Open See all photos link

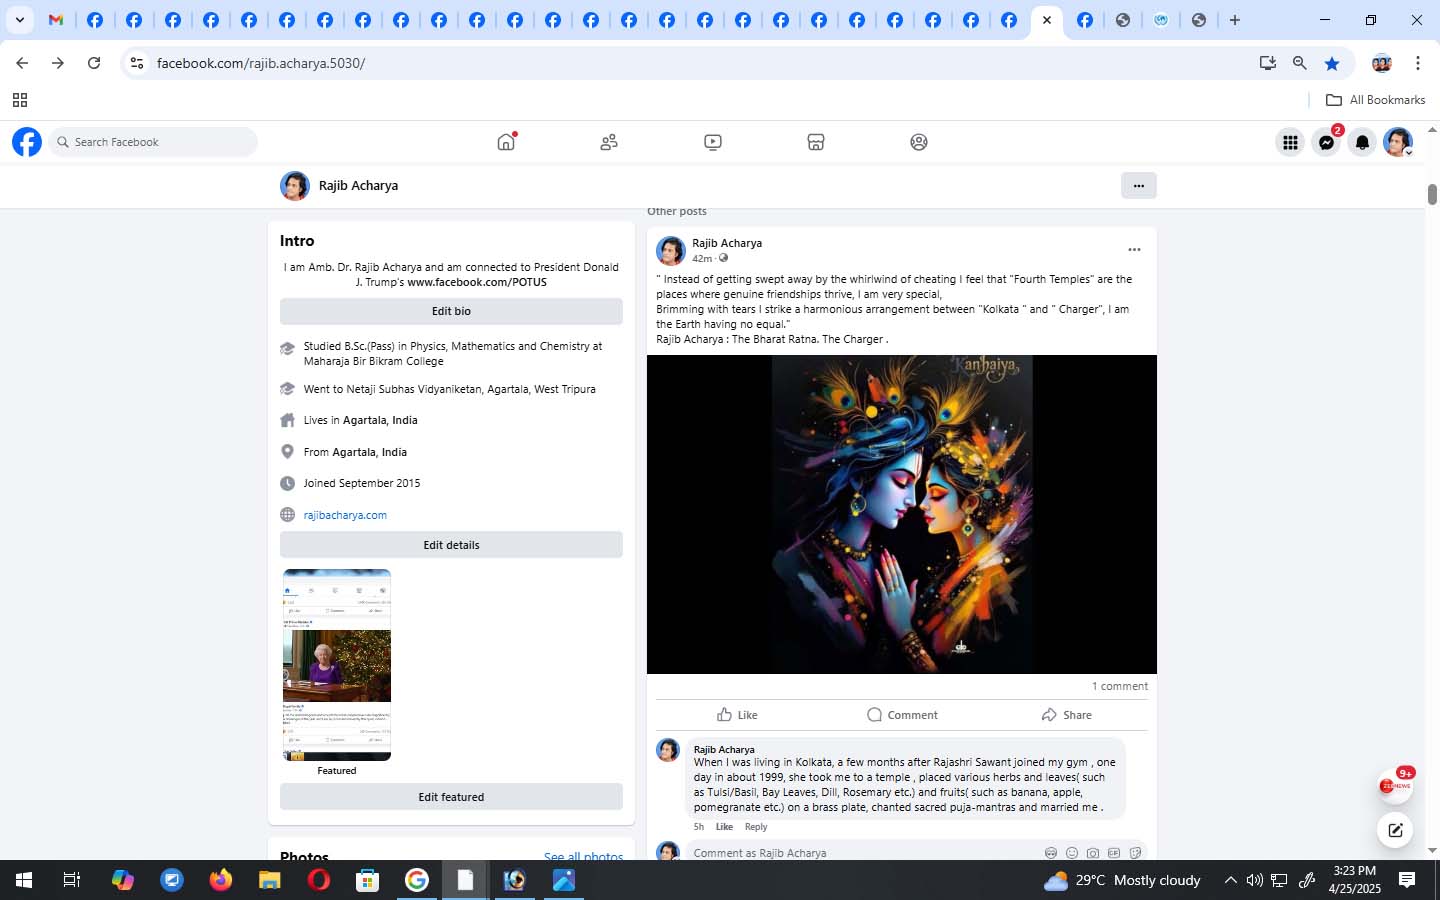[x=583, y=856]
